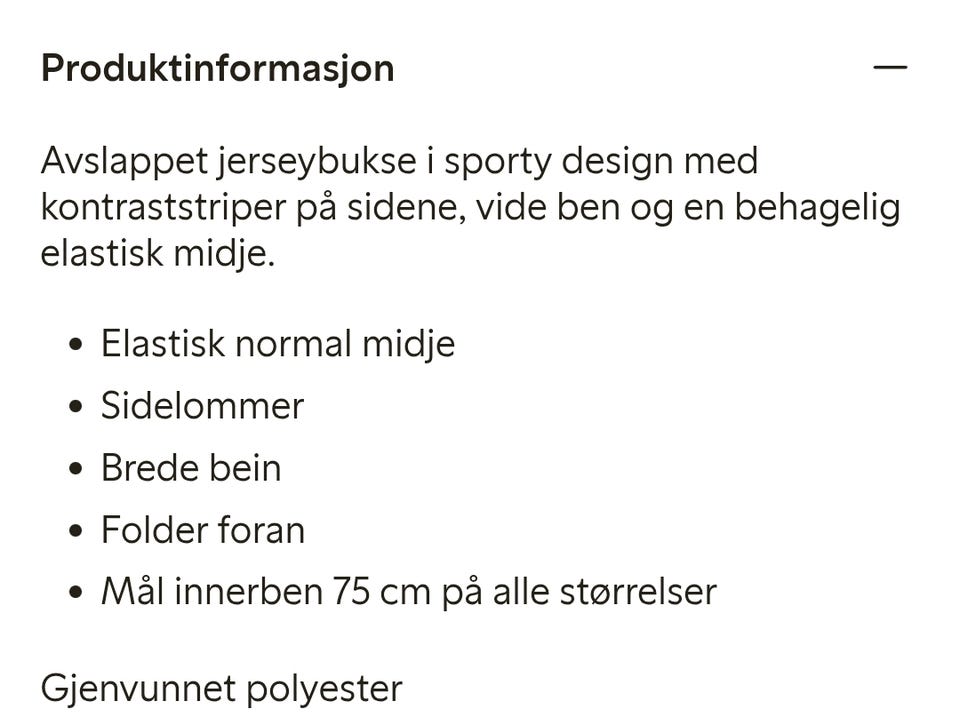Click the "Gjenvunnet polyester" material text

(222, 689)
